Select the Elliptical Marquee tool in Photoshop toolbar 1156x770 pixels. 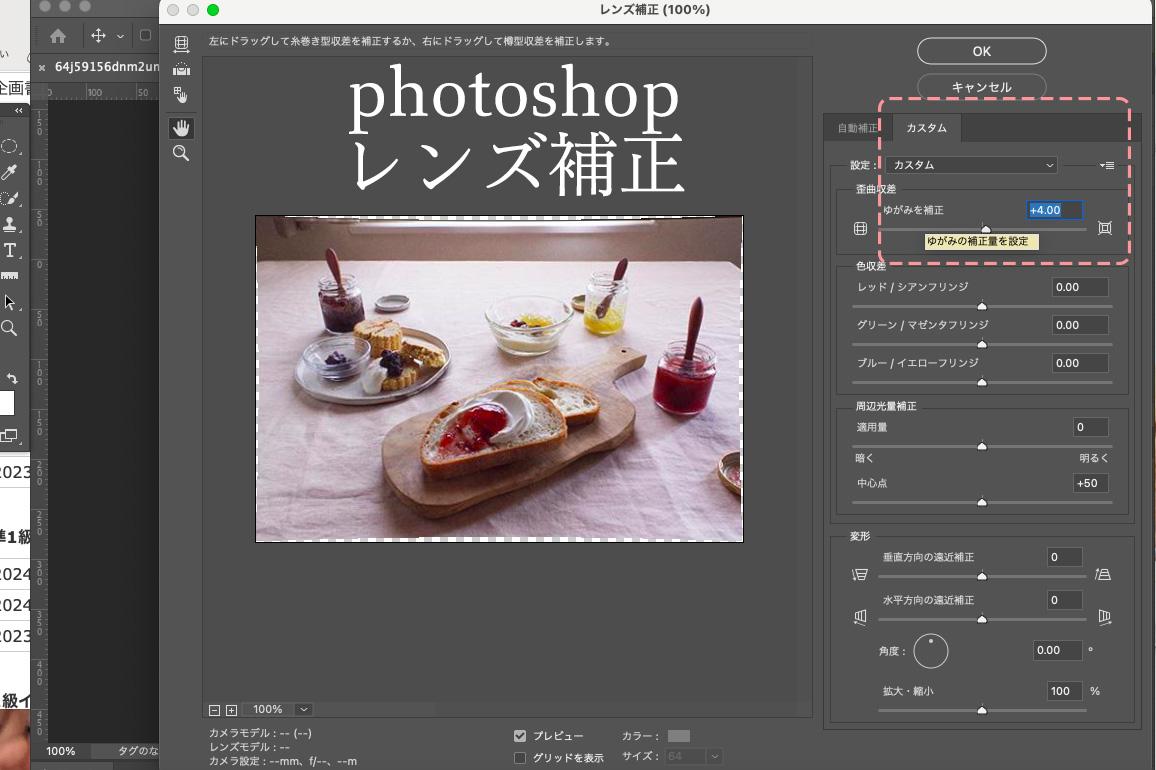click(10, 145)
